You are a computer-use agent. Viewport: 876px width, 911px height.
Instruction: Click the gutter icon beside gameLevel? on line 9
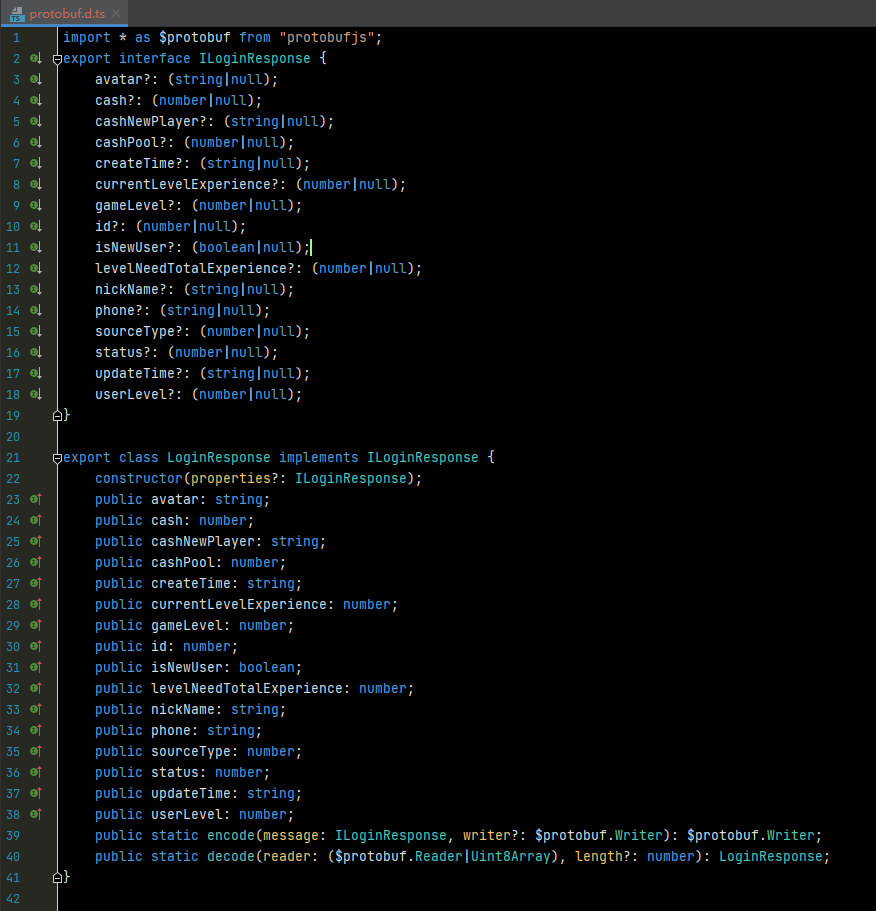point(35,205)
